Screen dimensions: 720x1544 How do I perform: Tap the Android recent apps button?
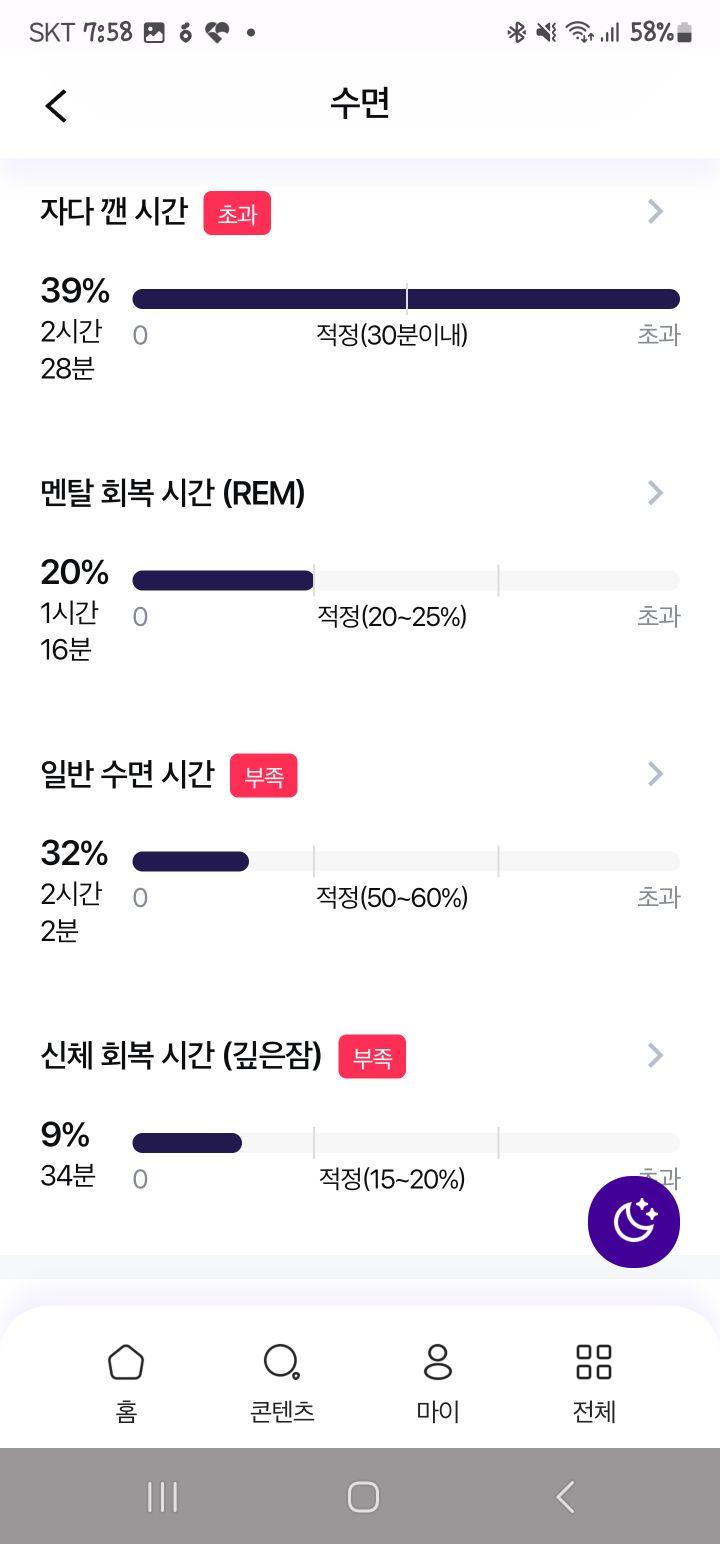[162, 1497]
